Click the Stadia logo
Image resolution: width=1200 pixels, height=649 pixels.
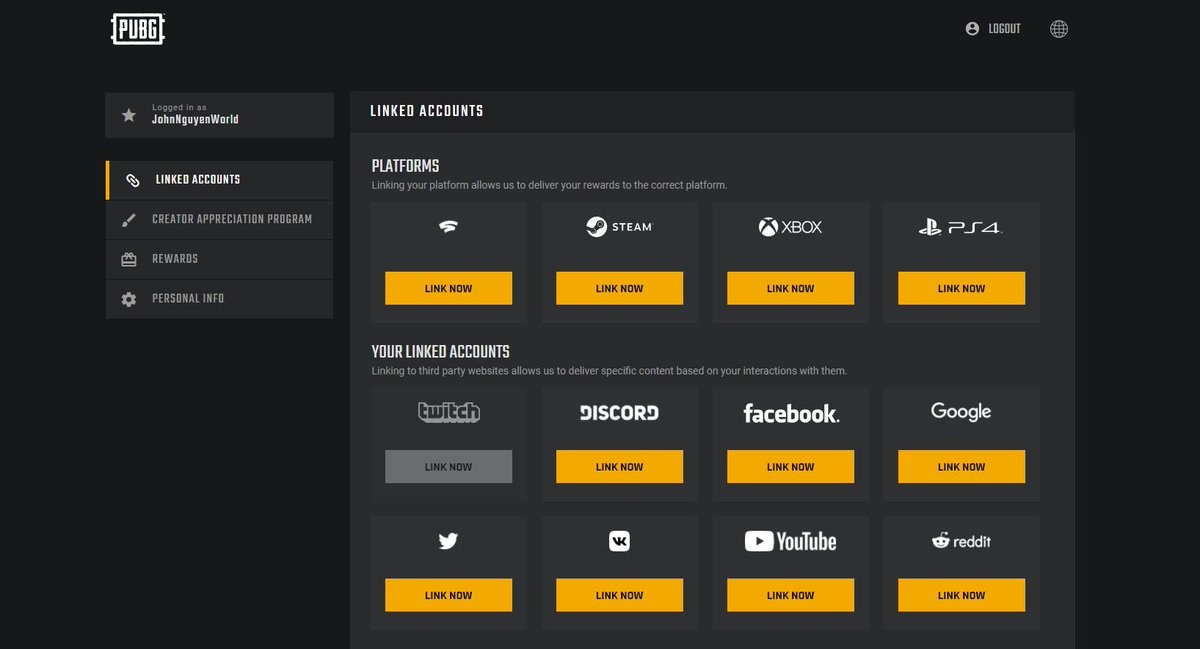point(448,227)
